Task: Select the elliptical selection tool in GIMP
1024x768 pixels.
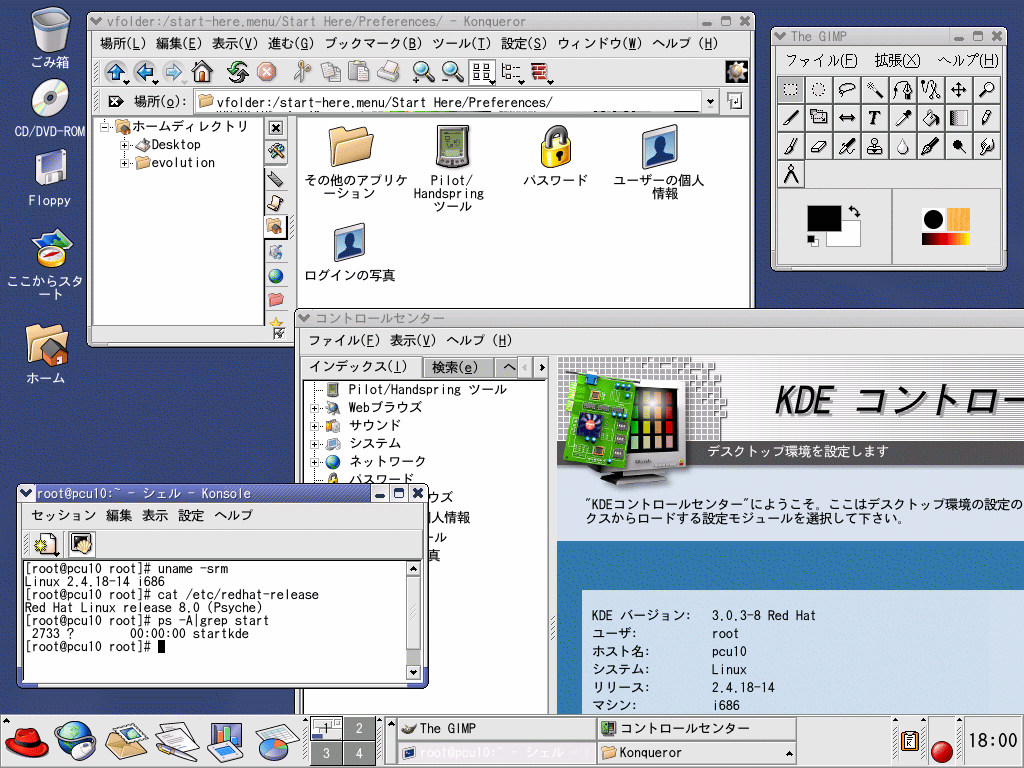Action: coord(819,89)
